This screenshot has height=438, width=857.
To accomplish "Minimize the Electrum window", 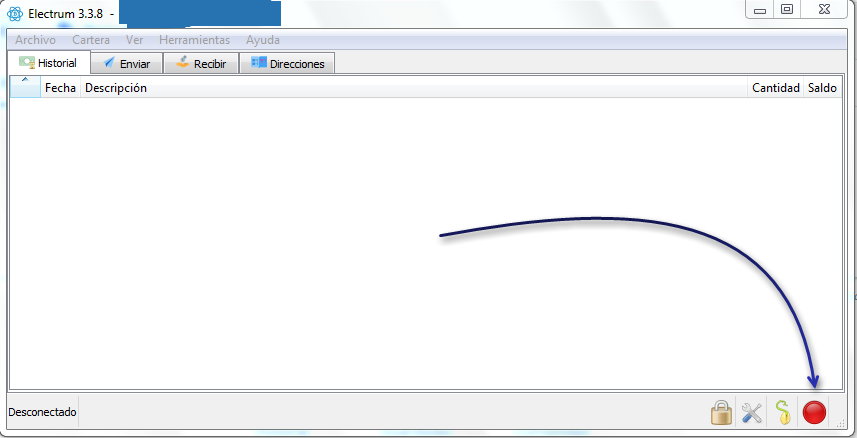I will pos(760,10).
